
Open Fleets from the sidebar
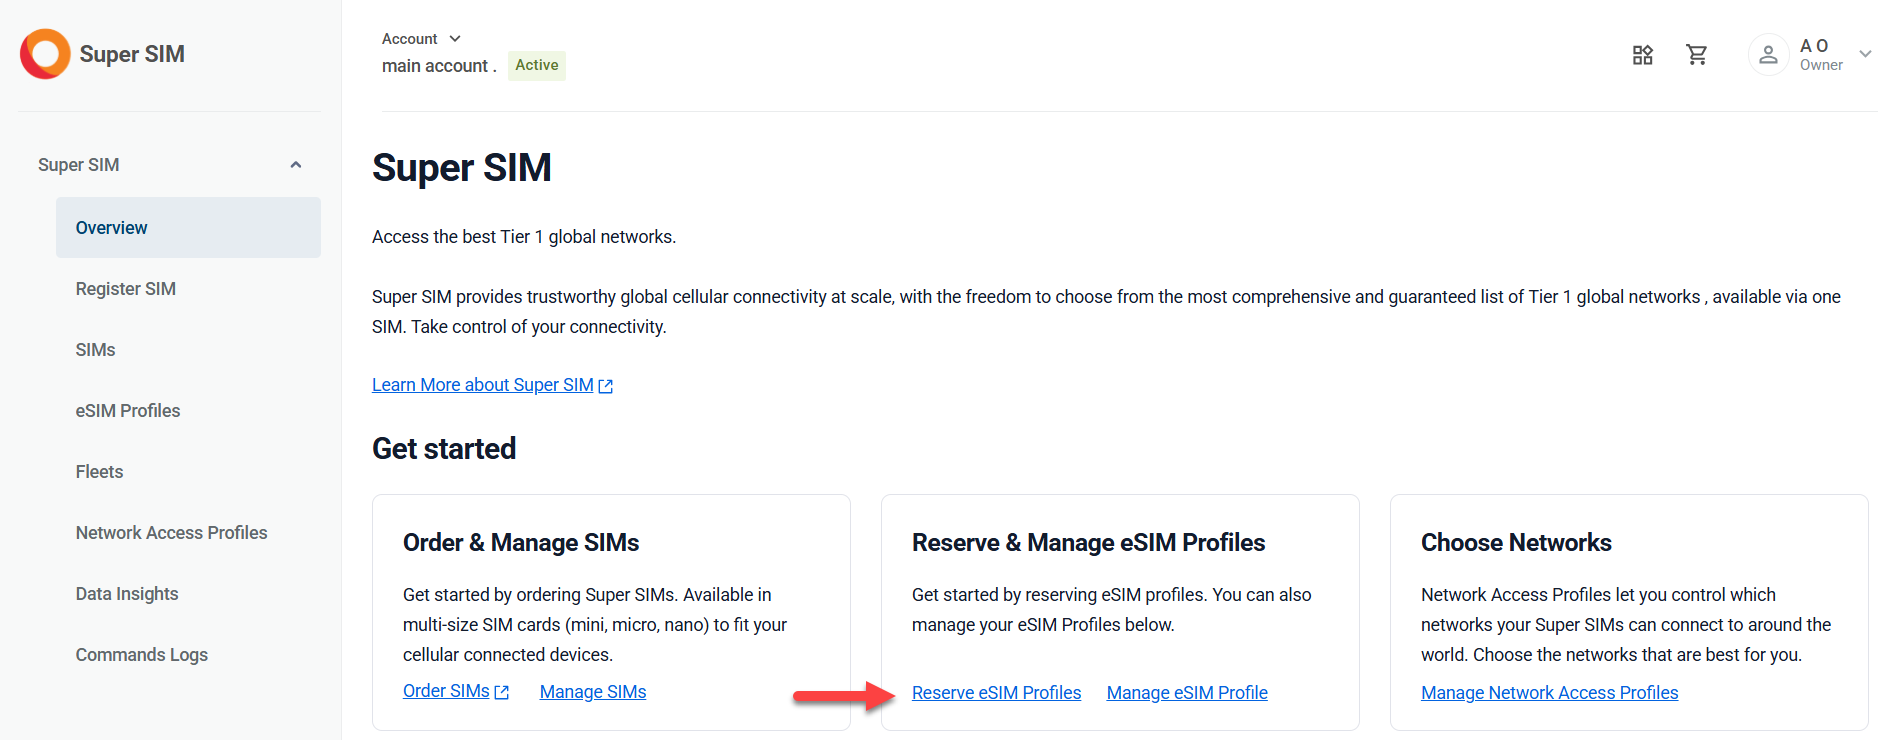point(100,472)
